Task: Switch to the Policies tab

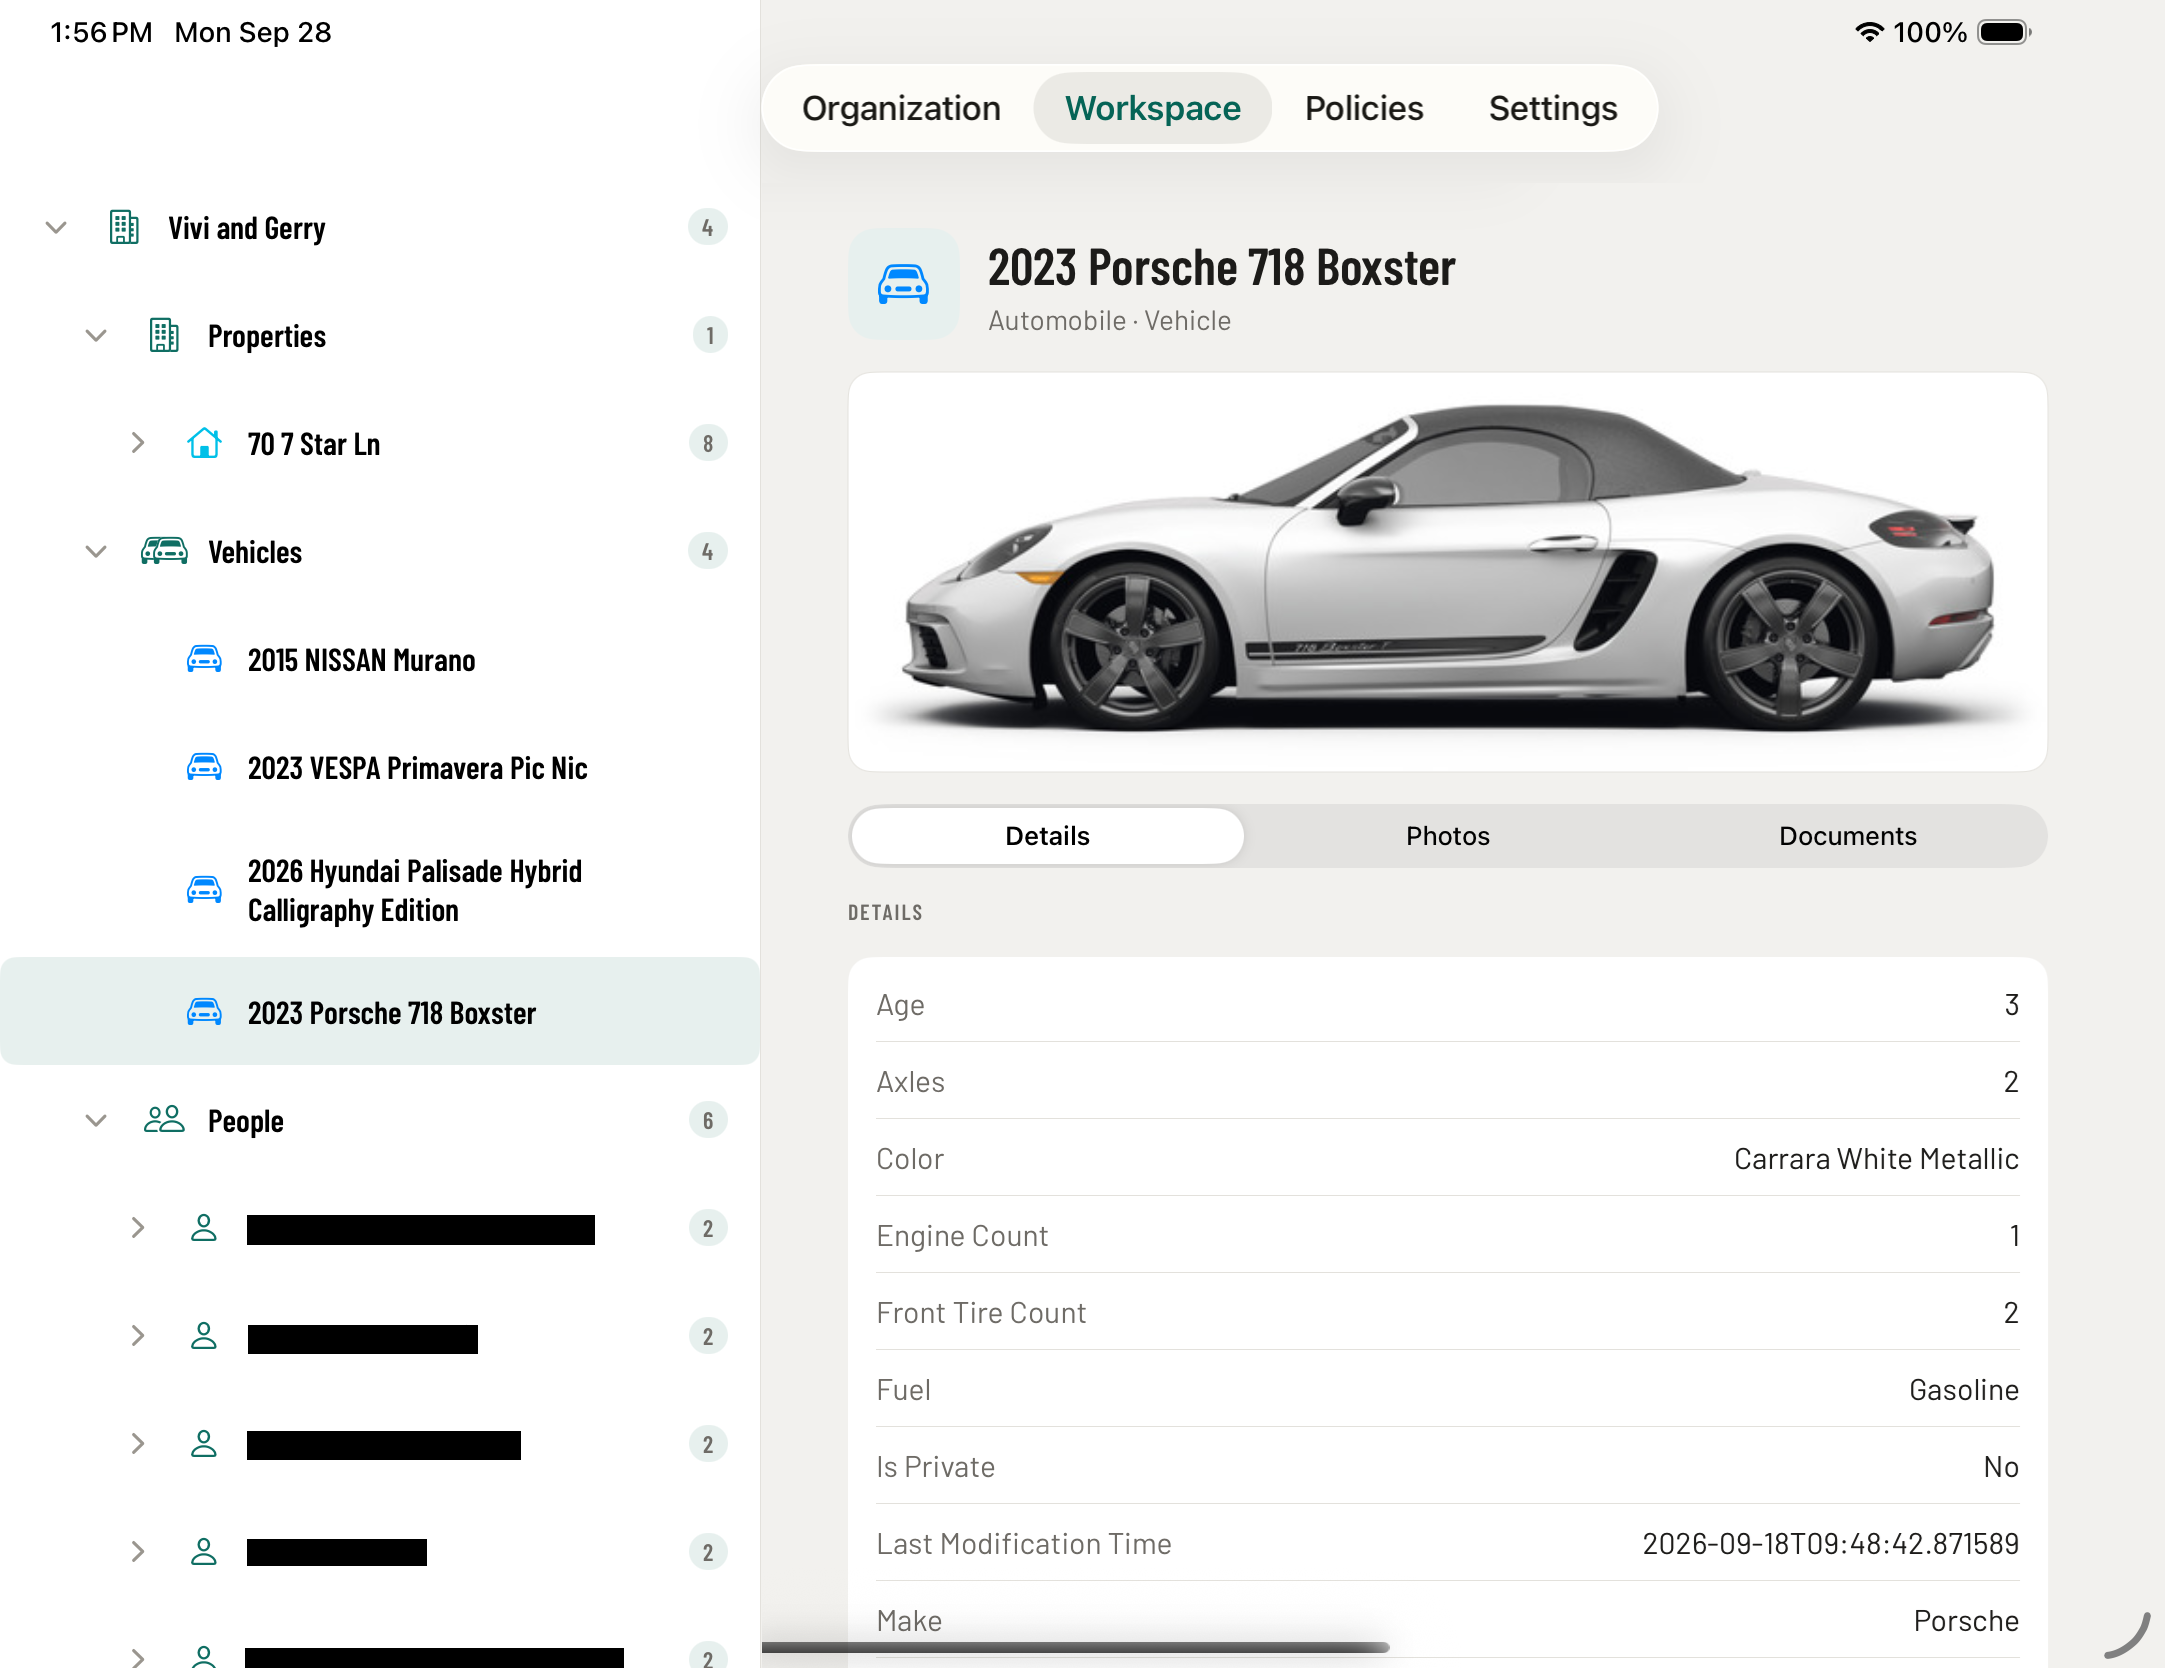Action: tap(1364, 108)
